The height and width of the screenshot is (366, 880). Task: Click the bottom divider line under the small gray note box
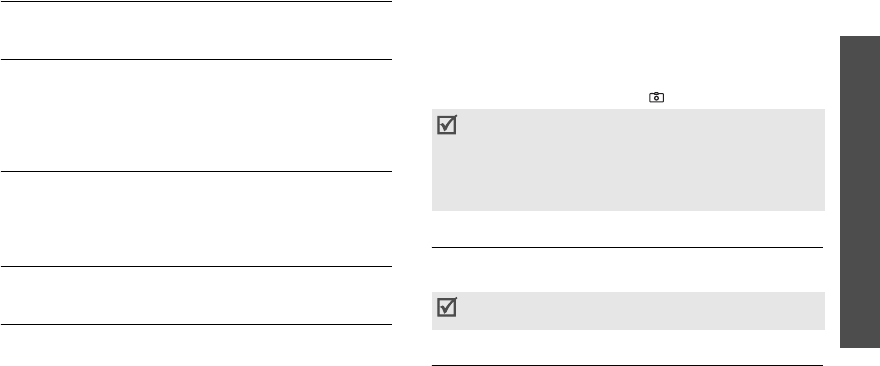(627, 365)
